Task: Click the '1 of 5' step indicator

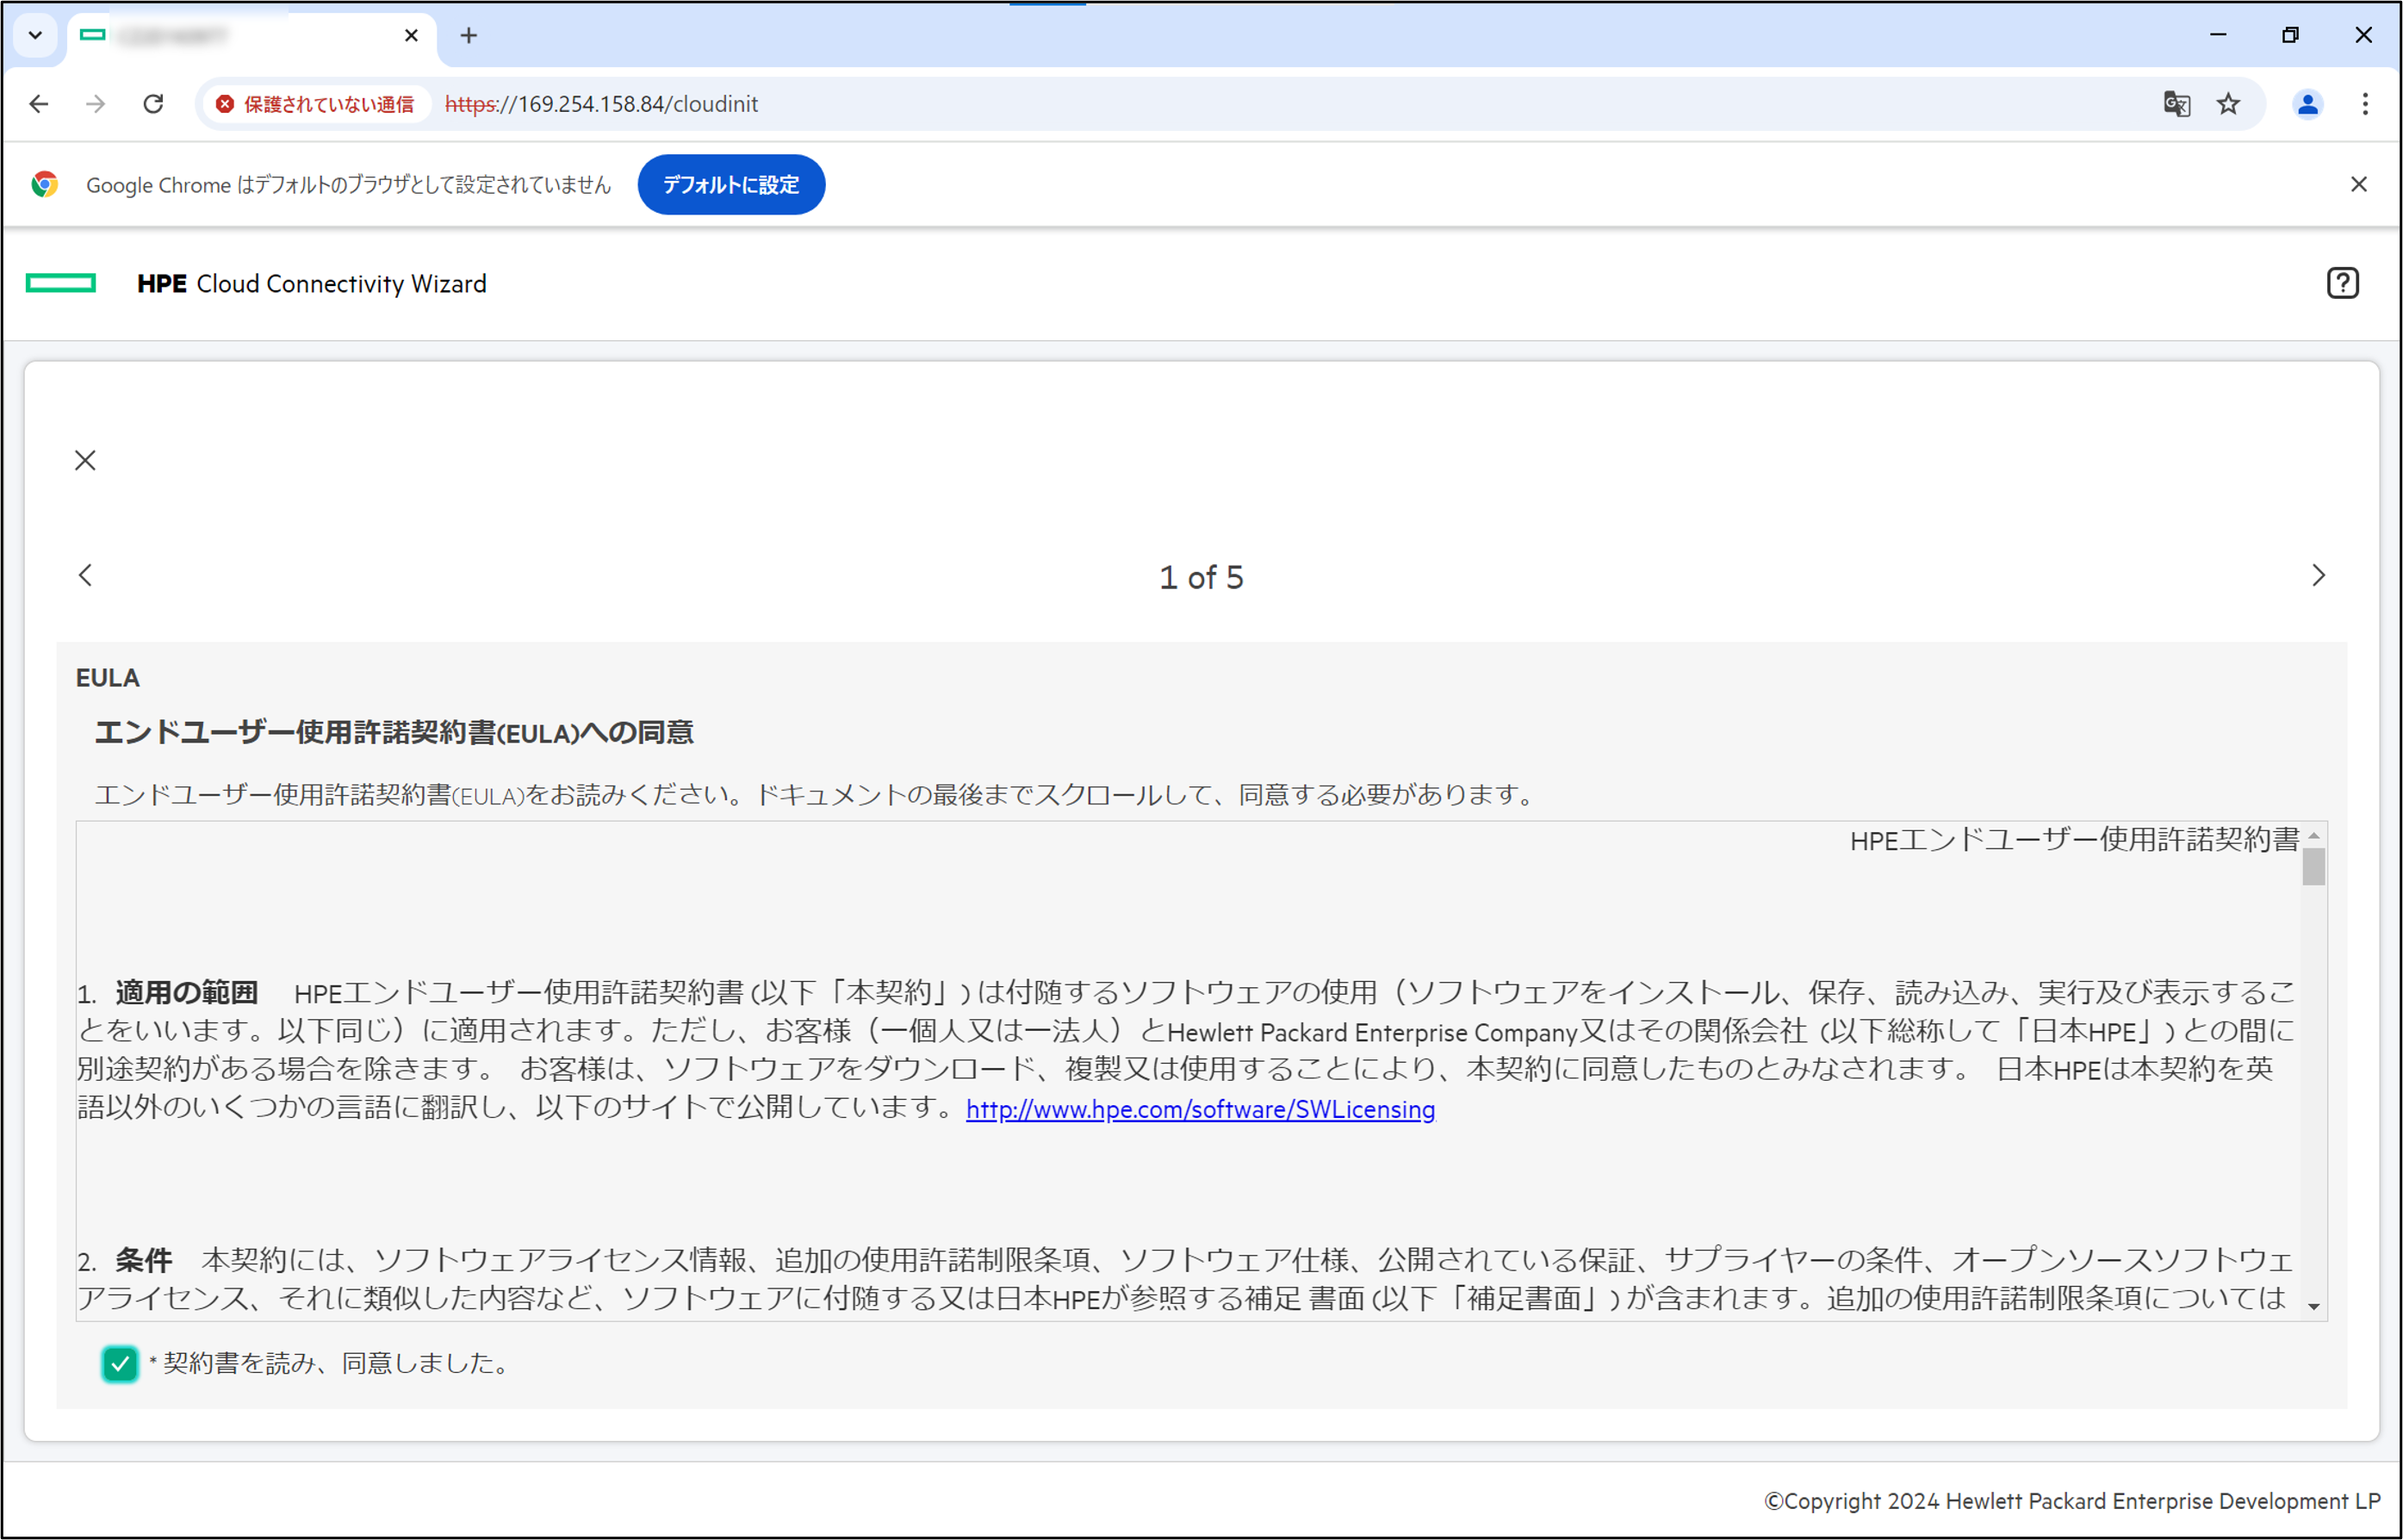Action: 1201,577
